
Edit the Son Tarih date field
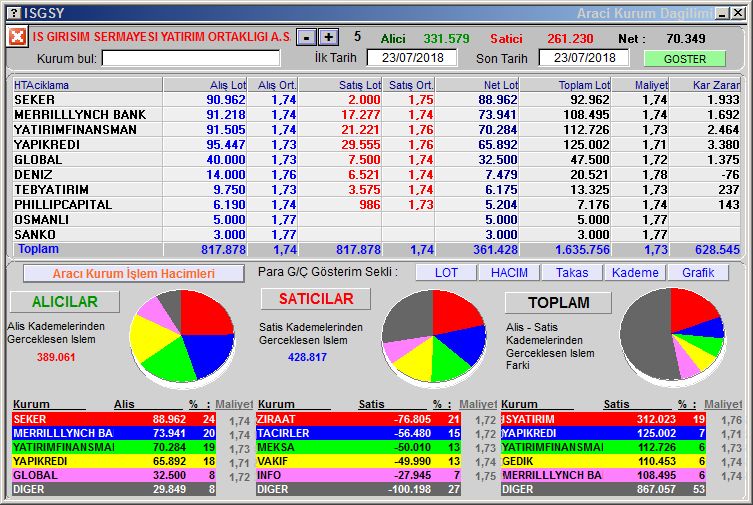[x=584, y=58]
